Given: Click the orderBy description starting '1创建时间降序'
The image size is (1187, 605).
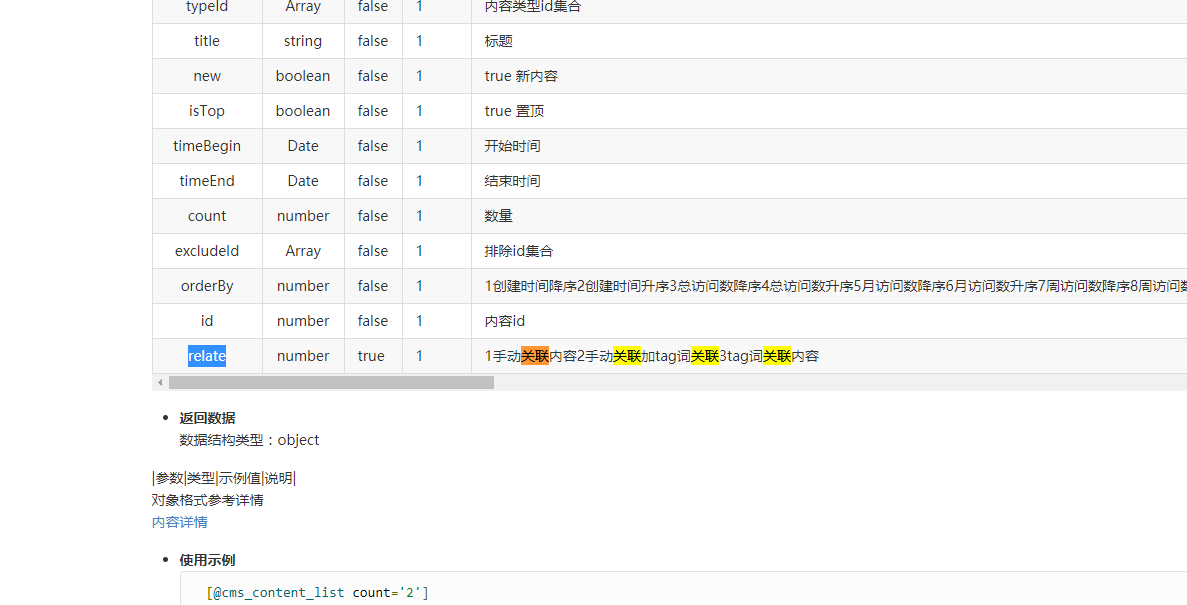Looking at the screenshot, I should coord(836,285).
